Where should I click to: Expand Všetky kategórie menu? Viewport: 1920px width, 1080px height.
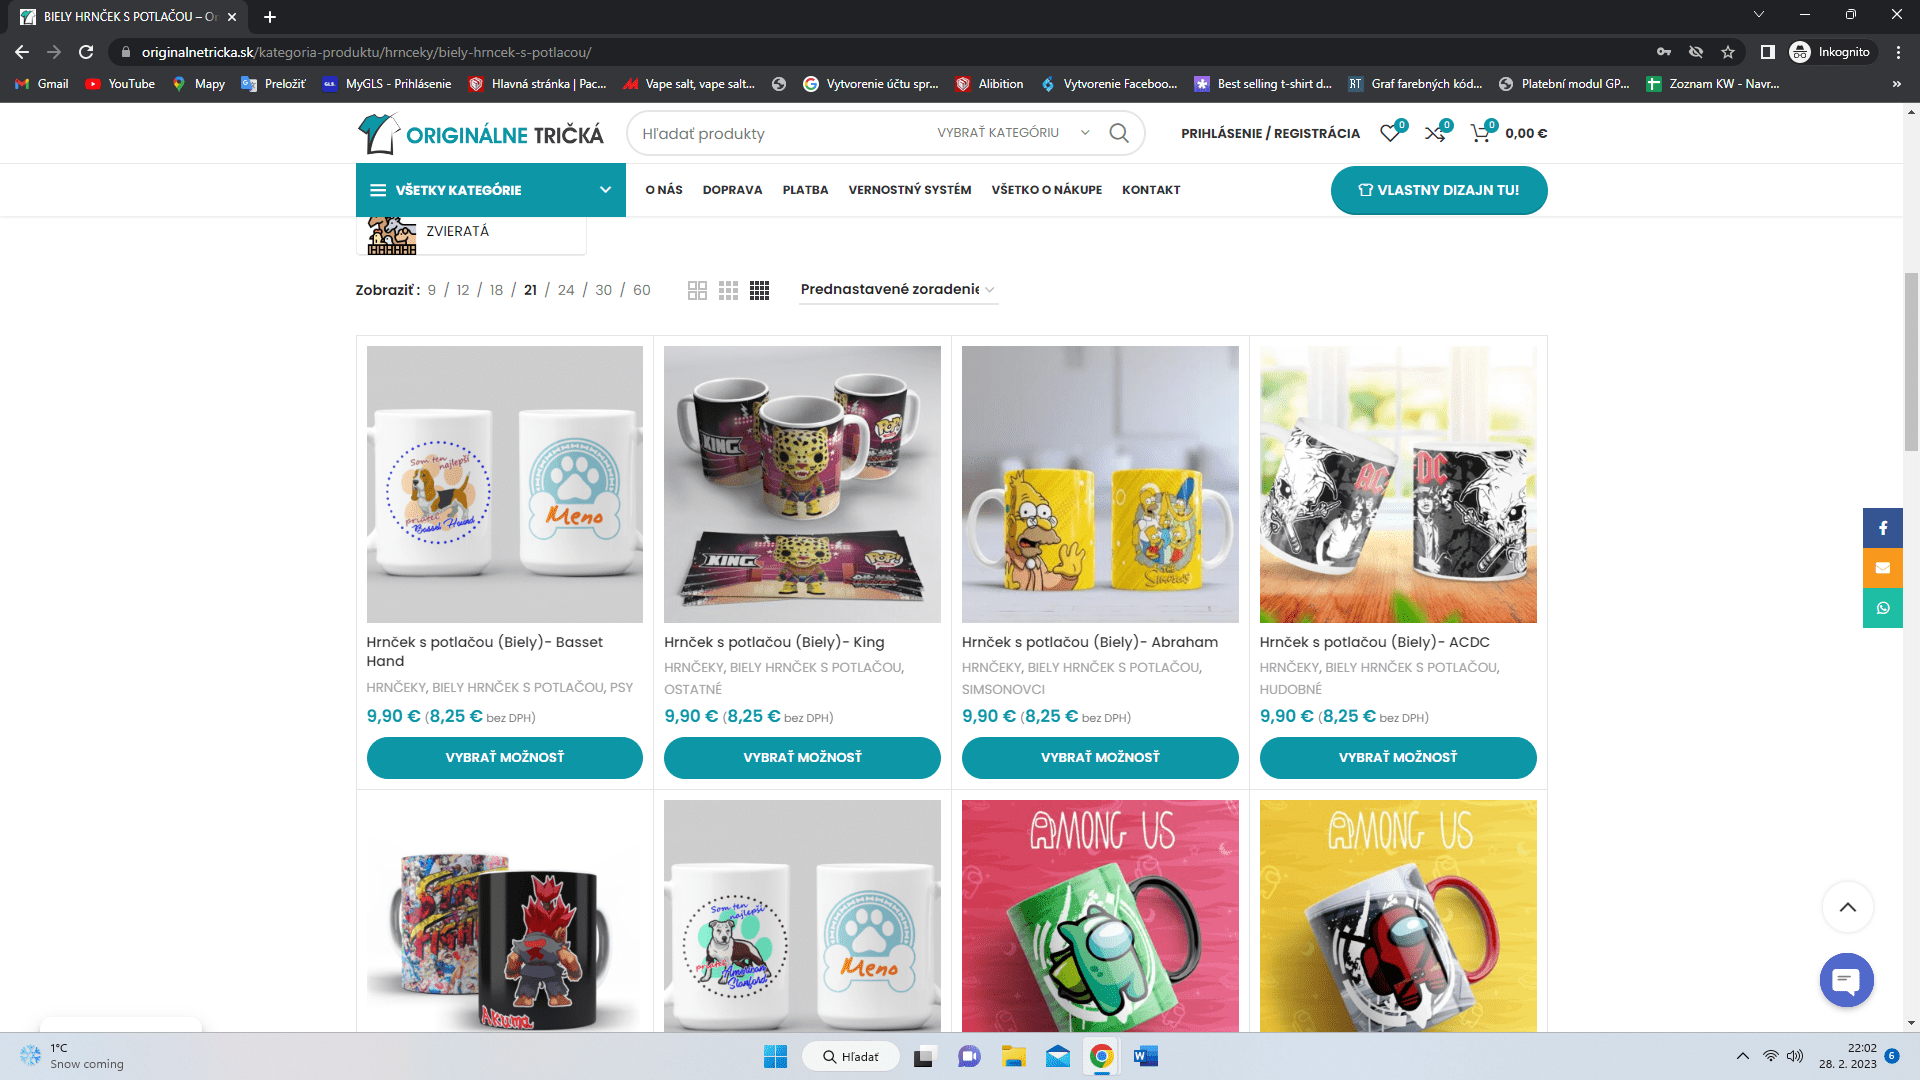[x=491, y=190]
